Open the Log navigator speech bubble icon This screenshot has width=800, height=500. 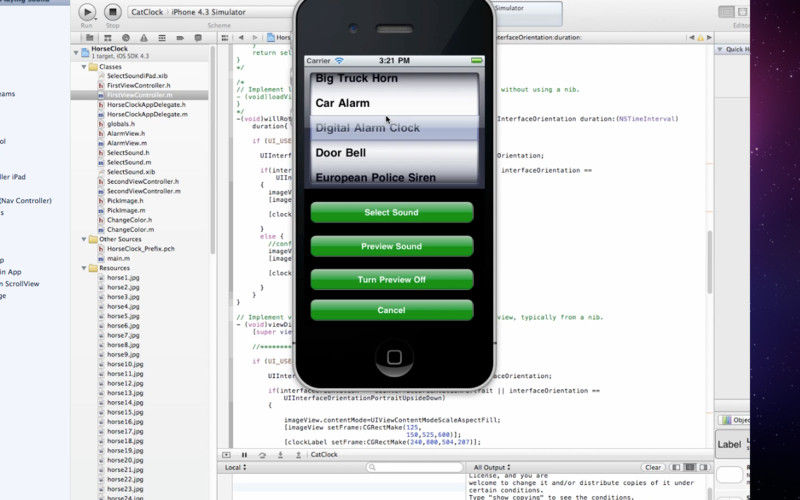click(198, 38)
